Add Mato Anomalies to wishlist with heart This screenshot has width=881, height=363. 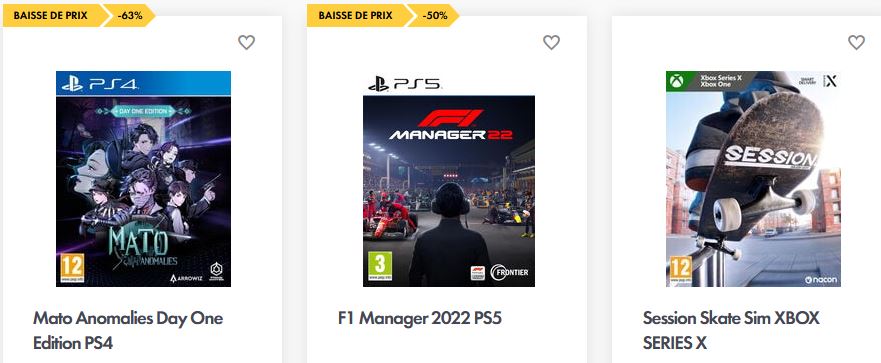[246, 42]
